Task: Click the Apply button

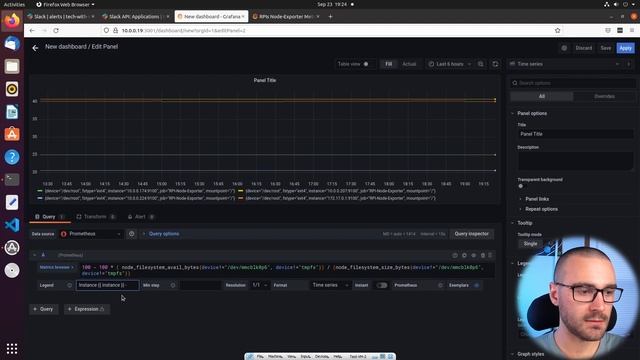Action: click(x=625, y=48)
